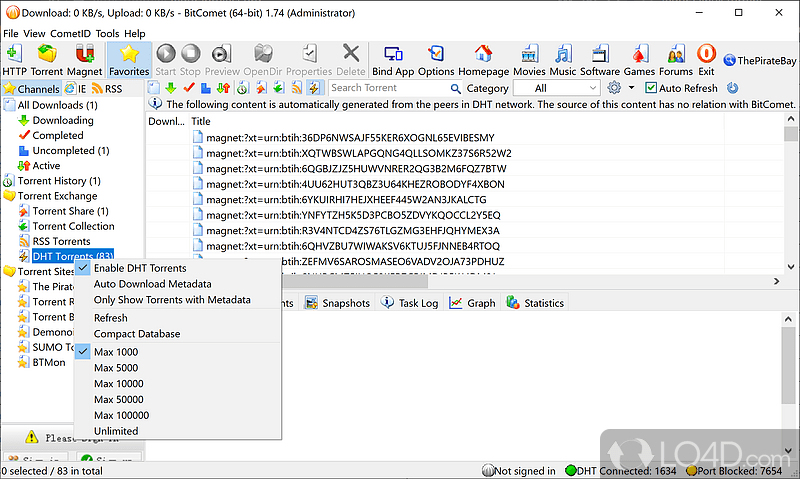Image resolution: width=800 pixels, height=479 pixels.
Task: Open the Forums toolbar item
Action: [676, 60]
